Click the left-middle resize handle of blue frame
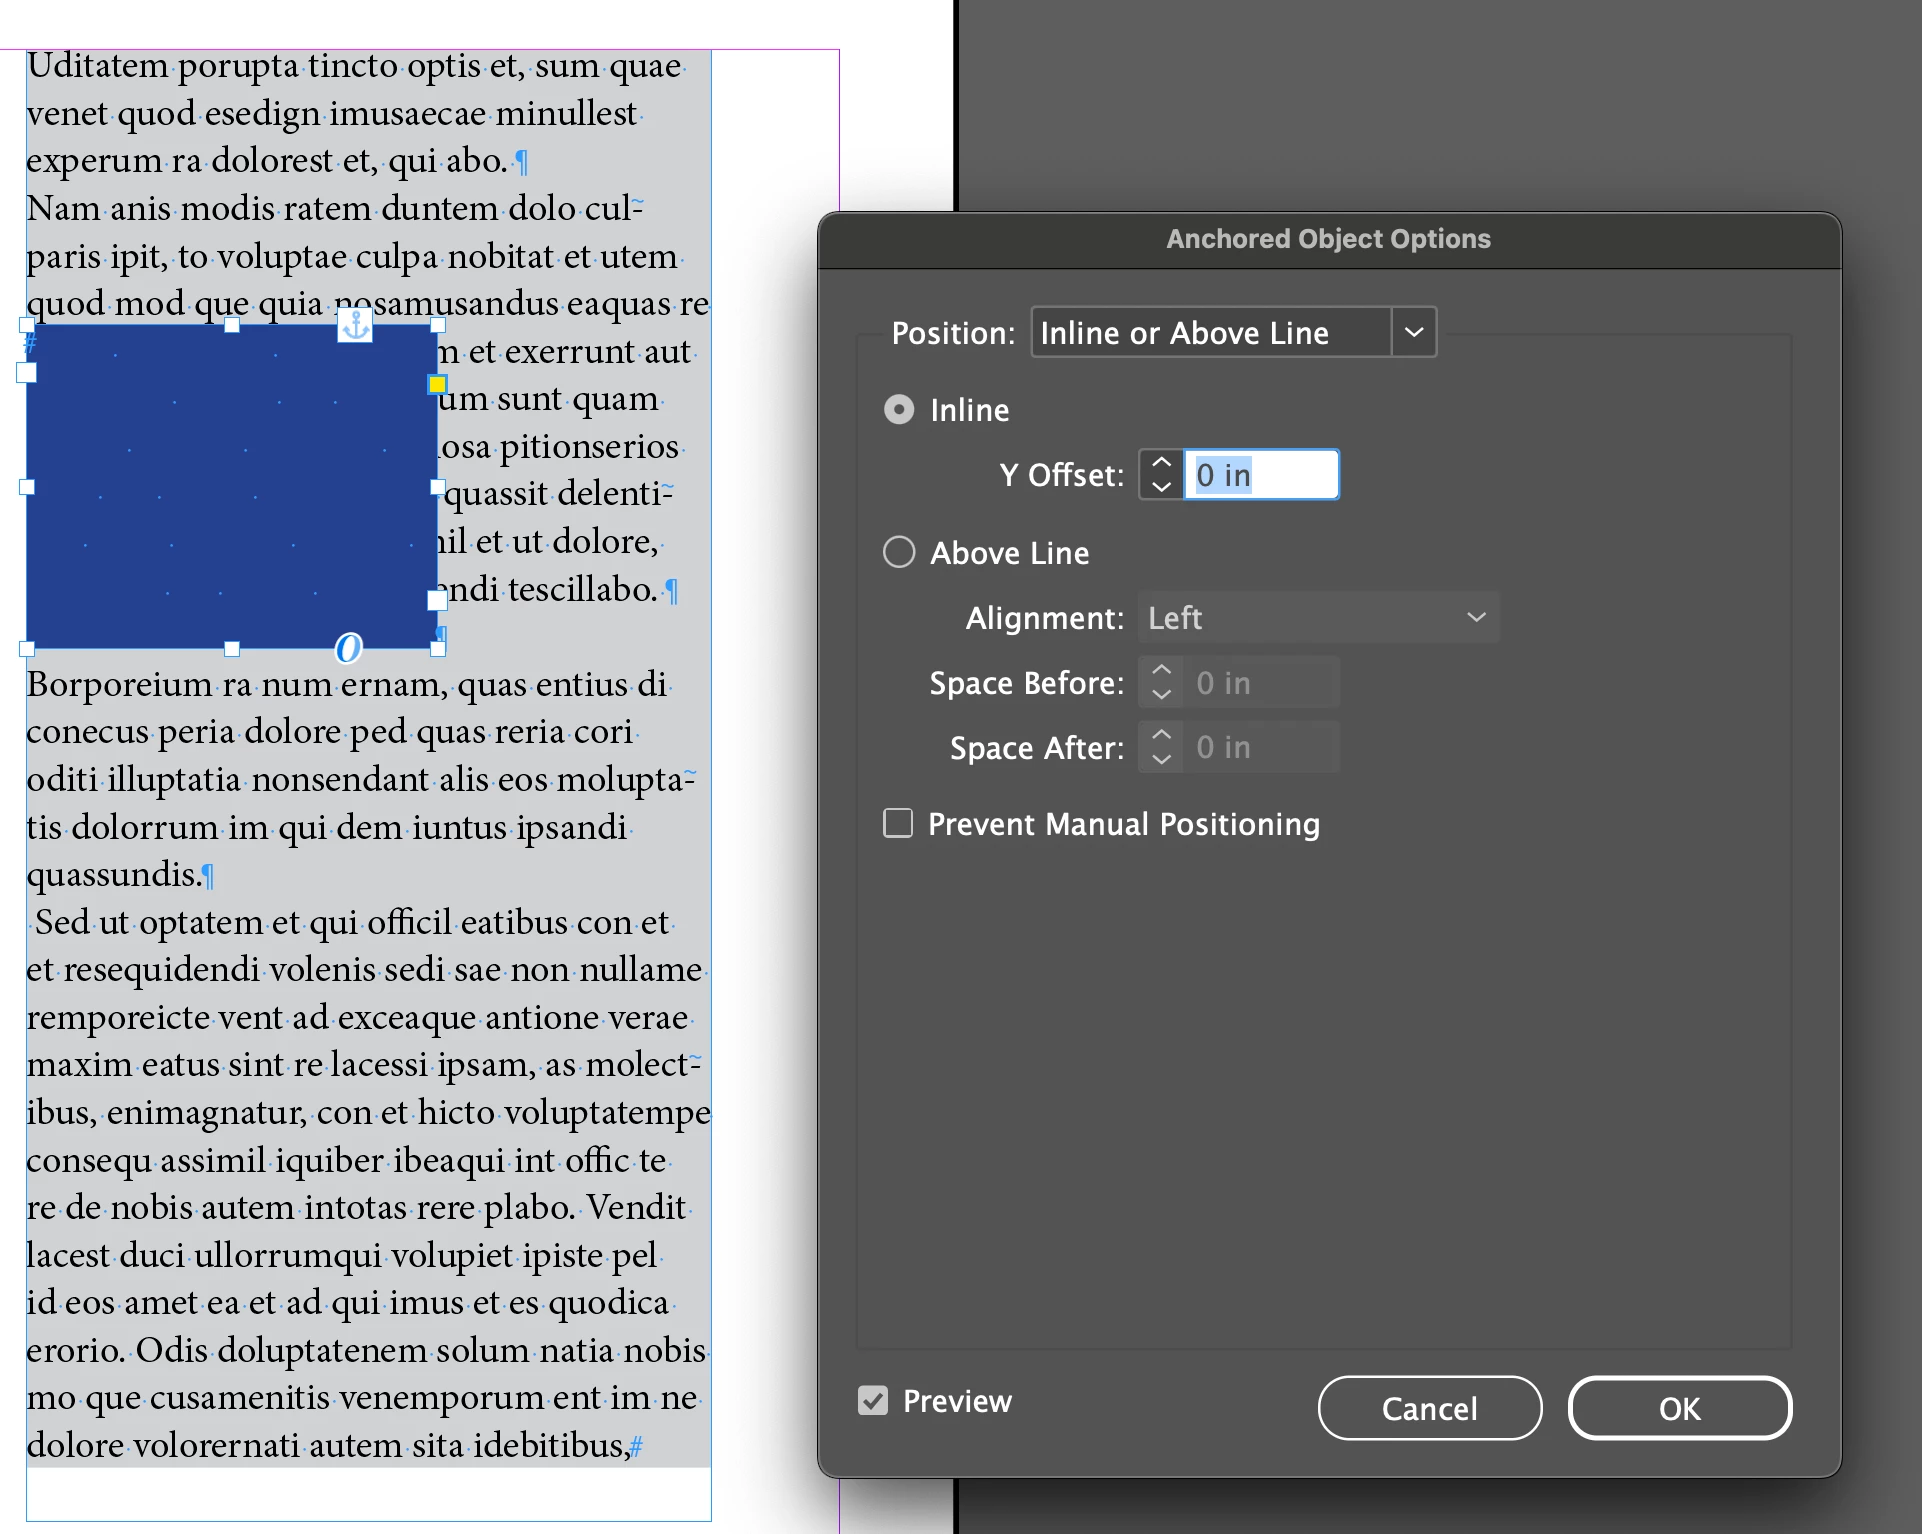The width and height of the screenshot is (1922, 1534). [x=27, y=487]
